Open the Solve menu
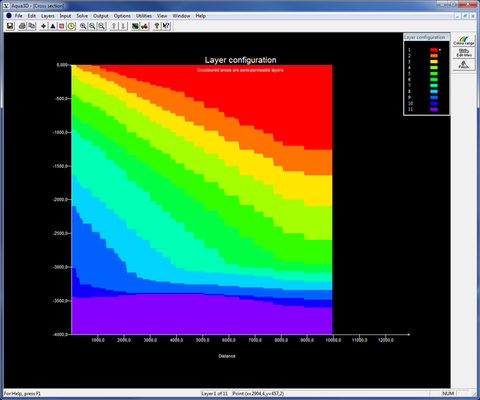 click(x=82, y=16)
